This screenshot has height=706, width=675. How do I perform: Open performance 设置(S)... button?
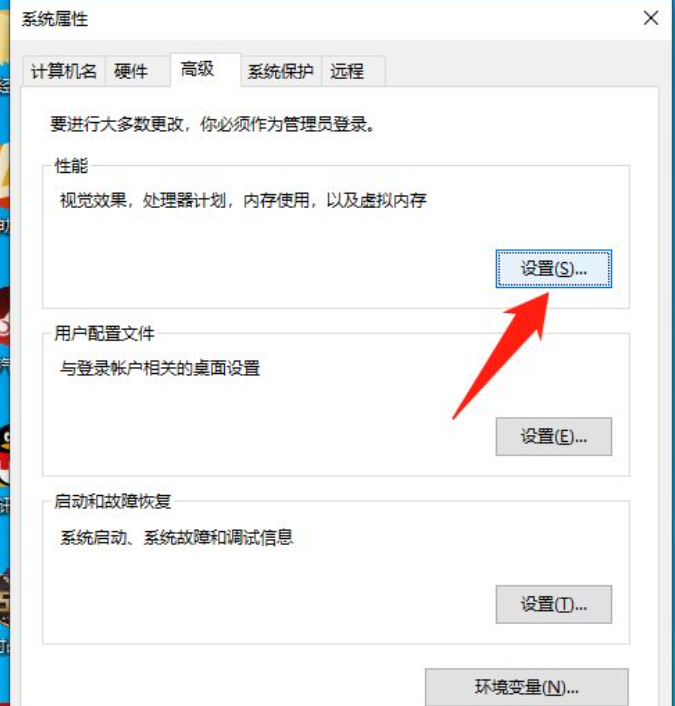553,269
